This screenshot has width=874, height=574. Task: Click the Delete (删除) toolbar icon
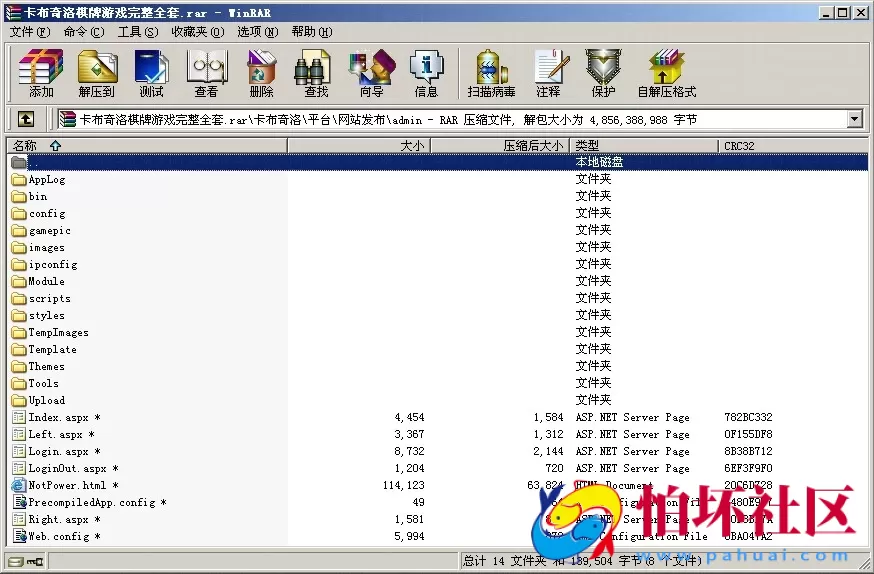point(261,73)
